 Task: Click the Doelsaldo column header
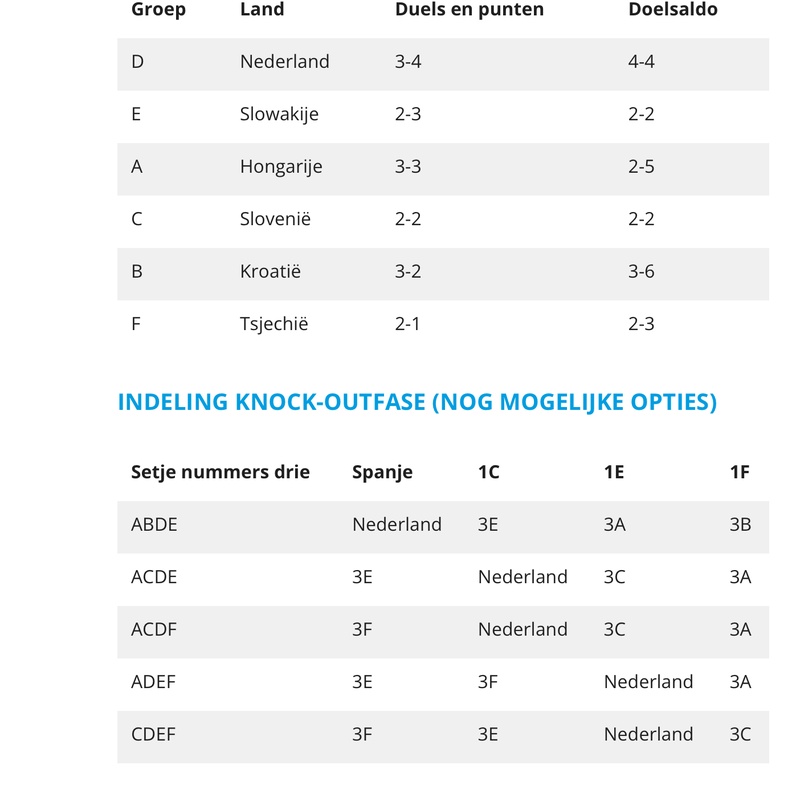pyautogui.click(x=673, y=10)
